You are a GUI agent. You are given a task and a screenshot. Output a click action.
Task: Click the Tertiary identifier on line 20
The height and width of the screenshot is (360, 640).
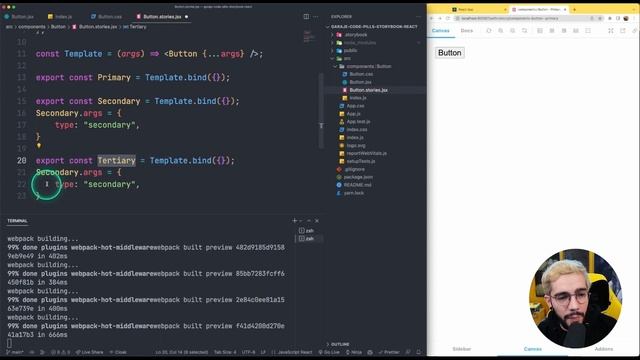coord(116,160)
